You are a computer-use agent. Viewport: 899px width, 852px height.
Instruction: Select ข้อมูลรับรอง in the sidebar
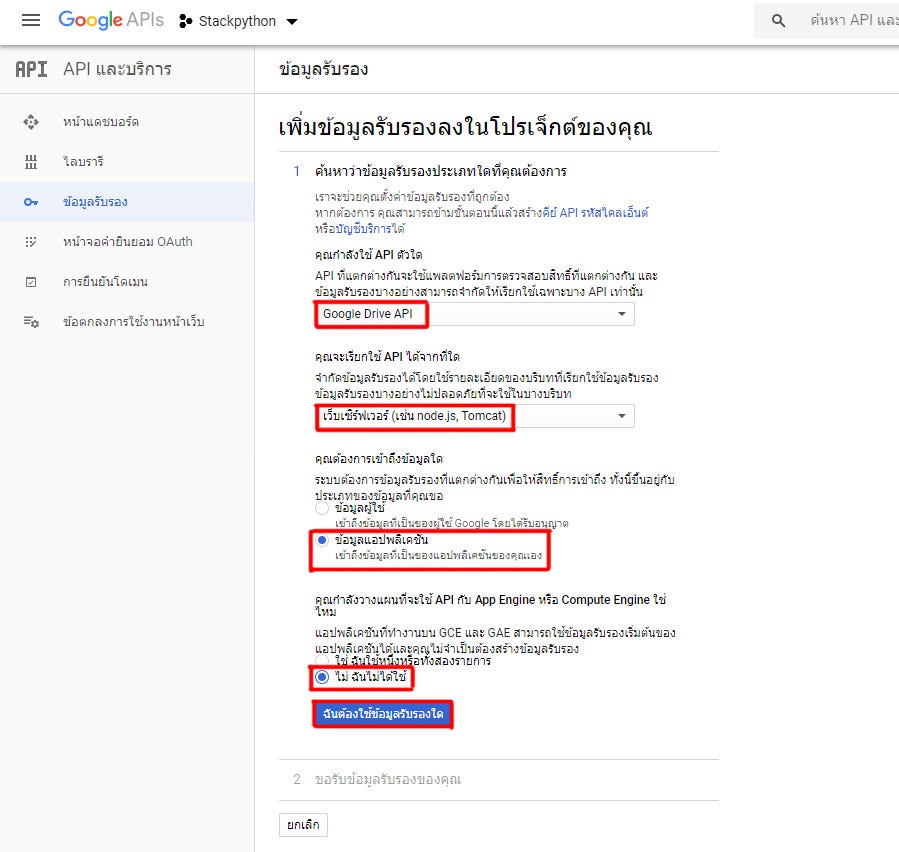click(x=127, y=202)
